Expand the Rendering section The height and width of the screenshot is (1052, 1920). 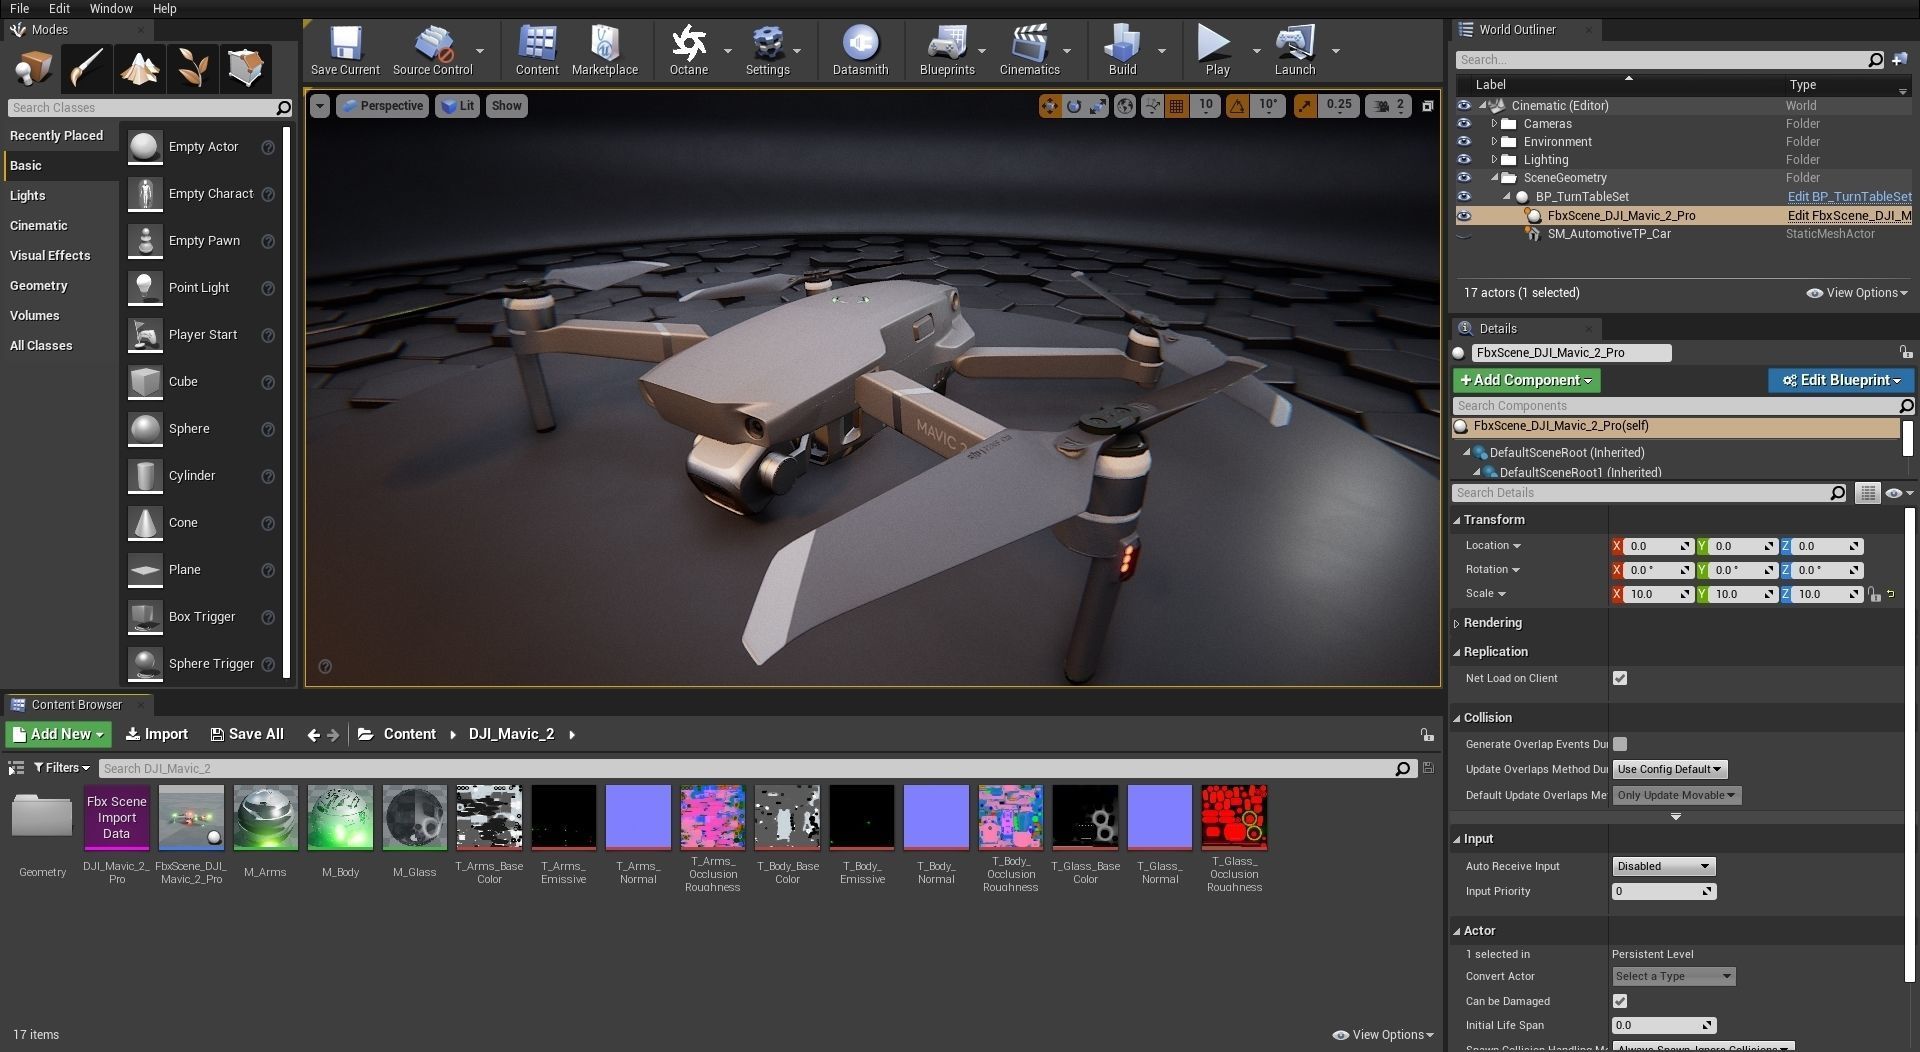[x=1457, y=623]
